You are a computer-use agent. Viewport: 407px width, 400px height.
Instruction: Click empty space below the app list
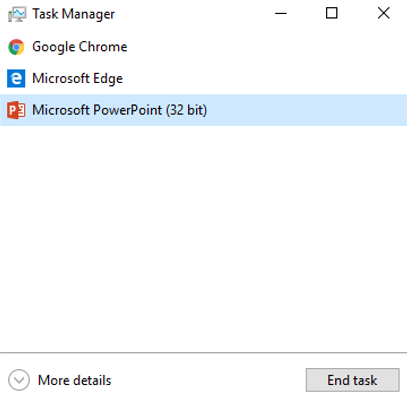coord(203,238)
